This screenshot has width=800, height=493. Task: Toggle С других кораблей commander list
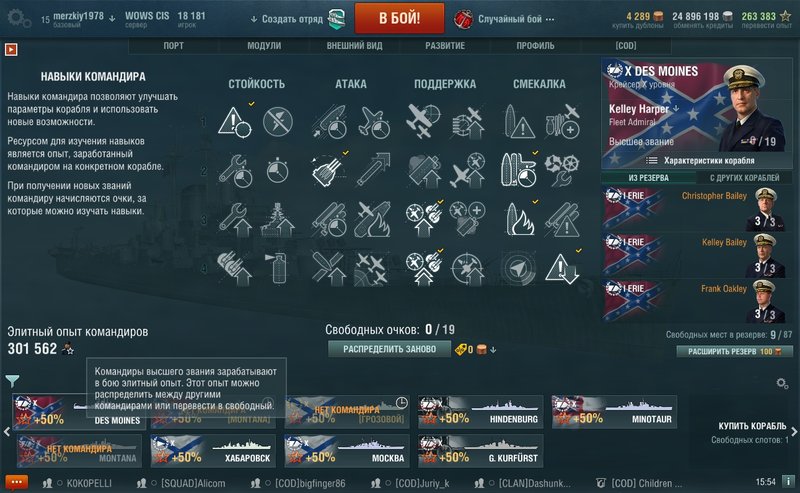744,178
